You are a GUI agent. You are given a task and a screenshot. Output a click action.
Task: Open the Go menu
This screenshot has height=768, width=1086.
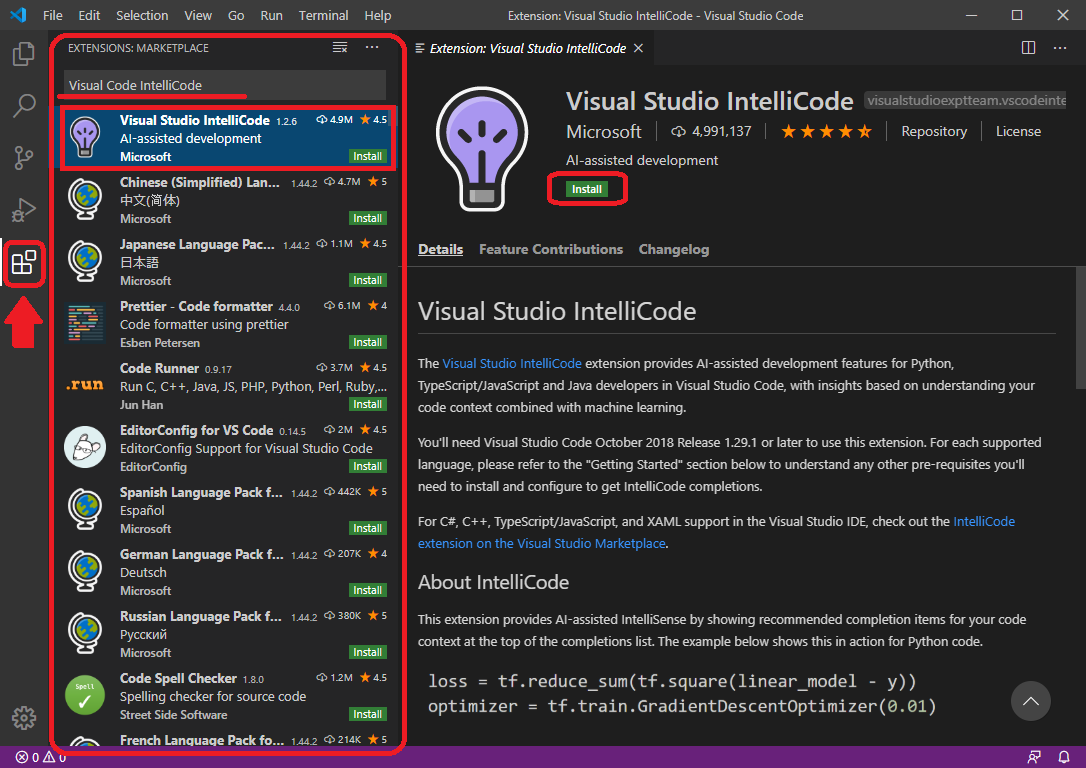click(236, 15)
